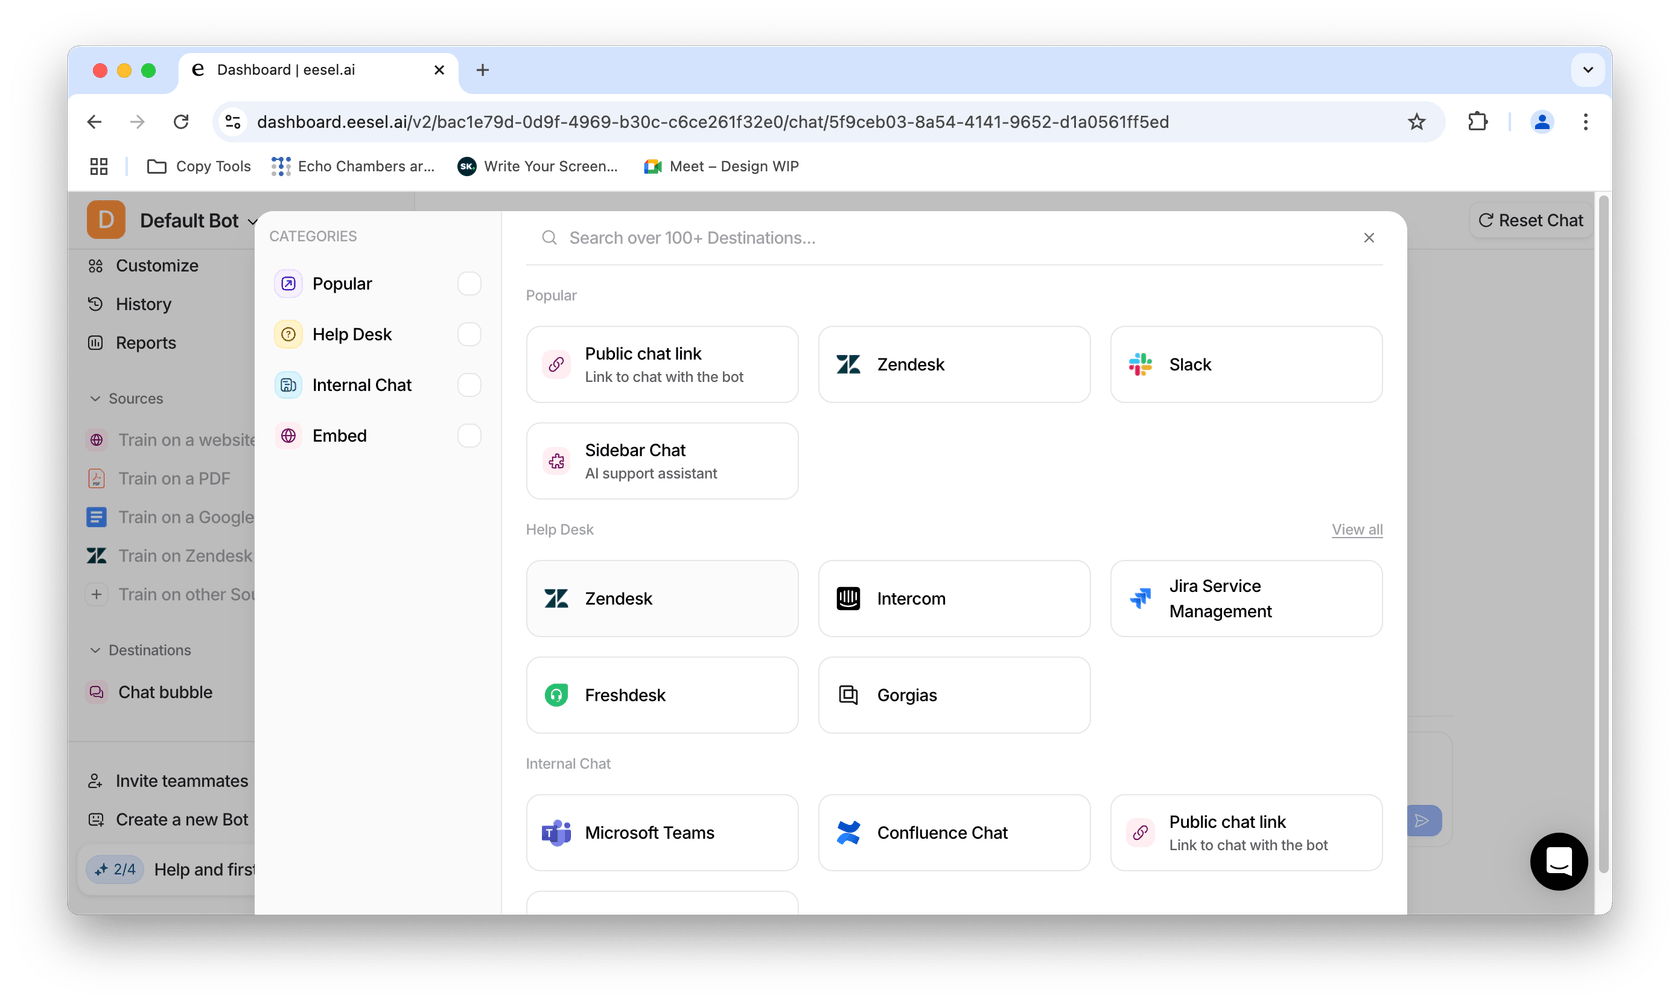Tick the Embed category checkbox
1680x1004 pixels.
(469, 436)
